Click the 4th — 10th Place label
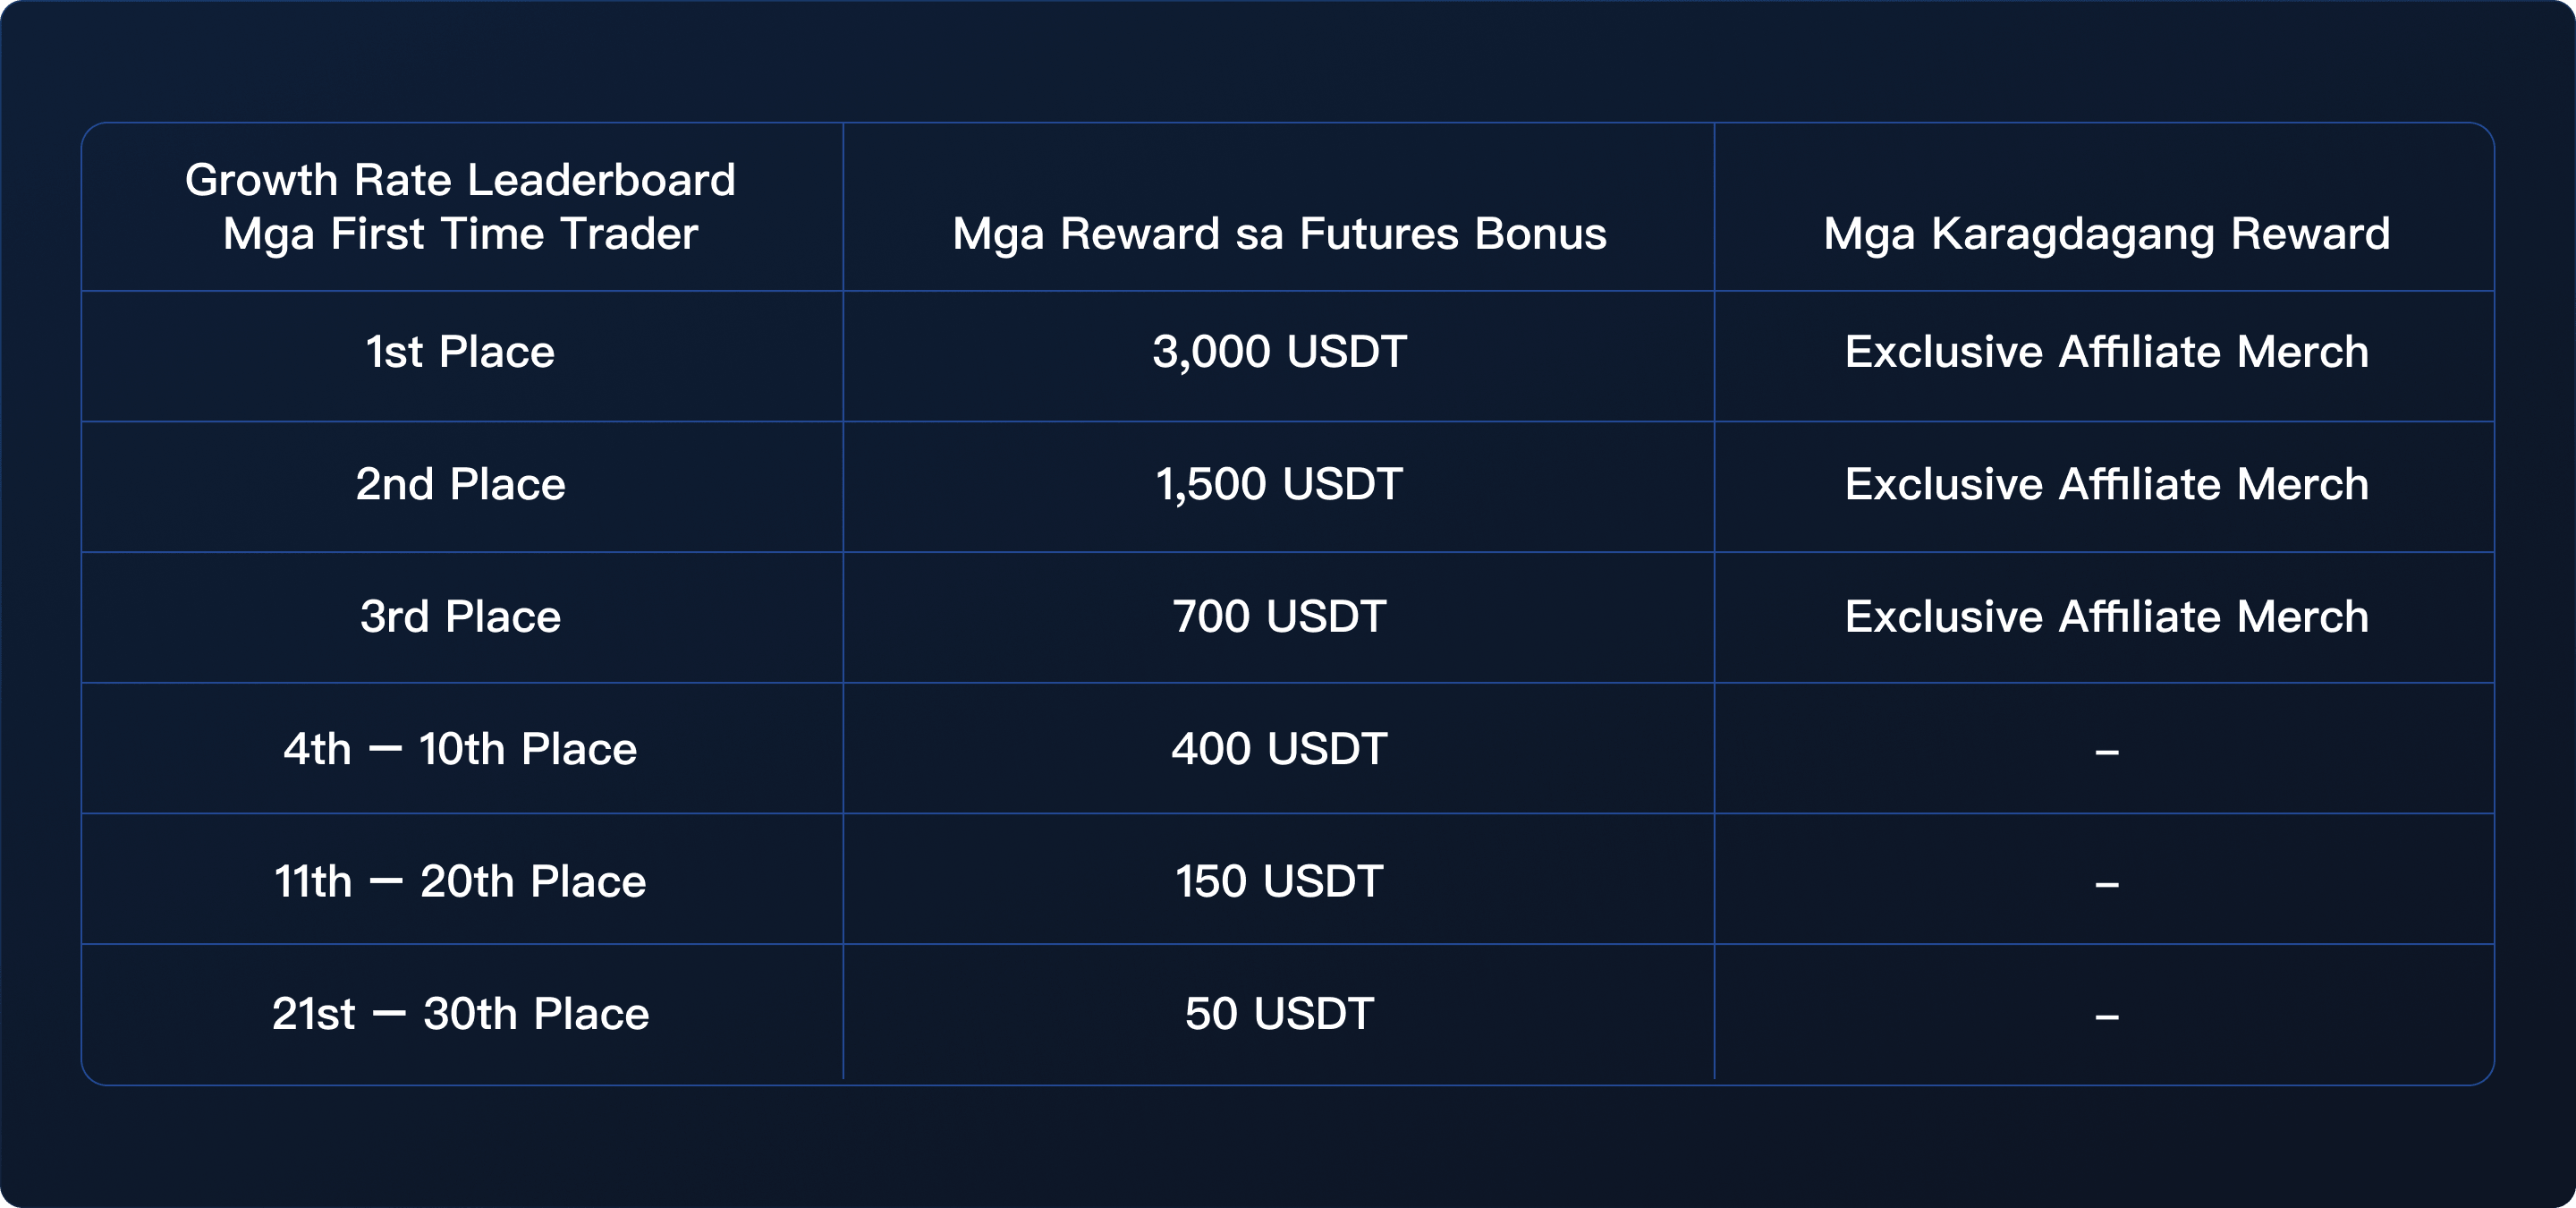 [460, 749]
